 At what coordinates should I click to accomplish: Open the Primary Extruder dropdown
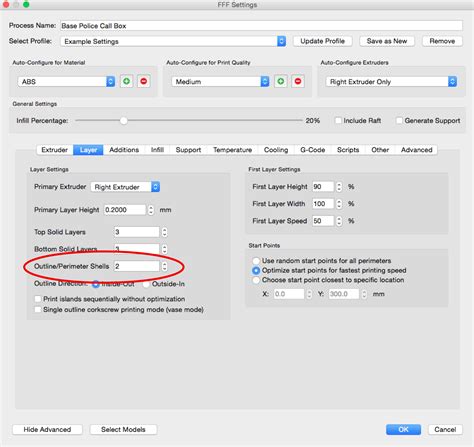(125, 187)
